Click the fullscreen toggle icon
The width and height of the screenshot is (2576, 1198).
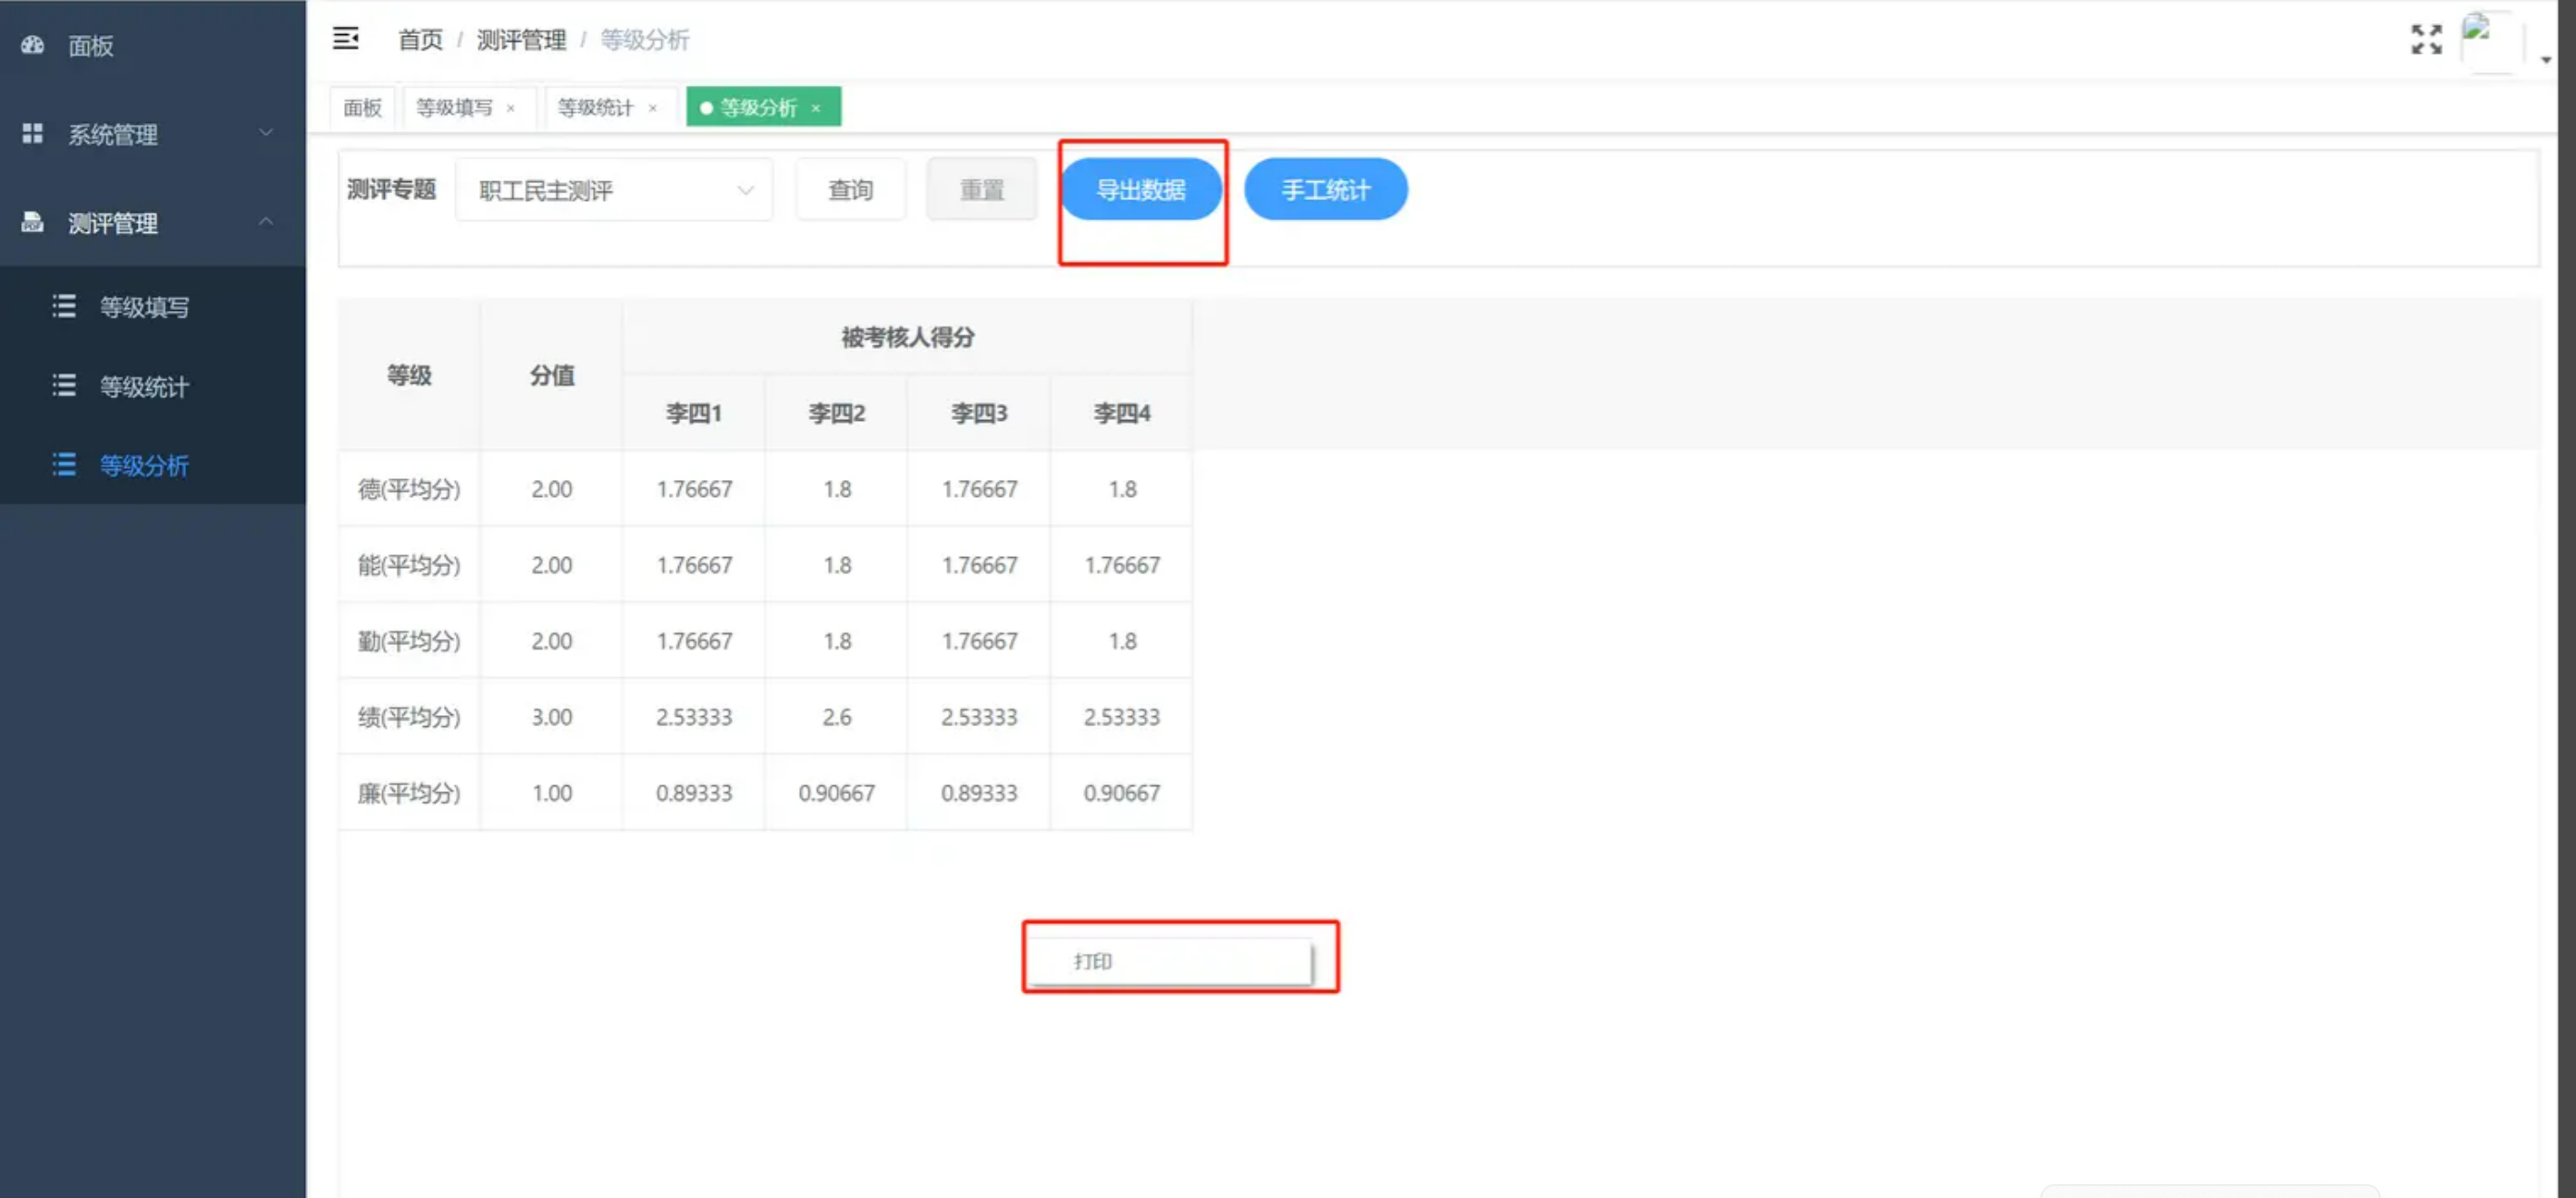coord(2426,39)
